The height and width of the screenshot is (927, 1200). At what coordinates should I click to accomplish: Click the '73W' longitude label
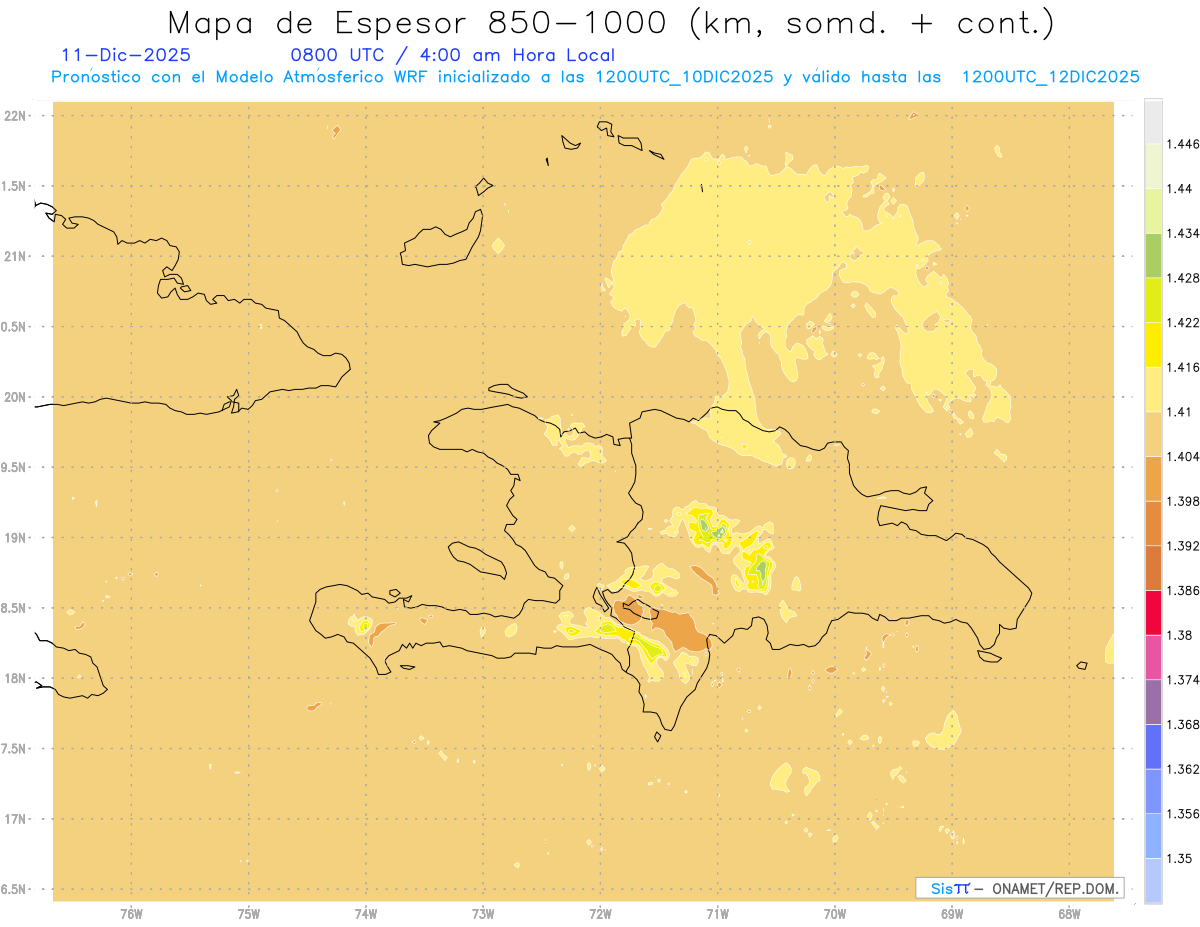click(x=483, y=913)
